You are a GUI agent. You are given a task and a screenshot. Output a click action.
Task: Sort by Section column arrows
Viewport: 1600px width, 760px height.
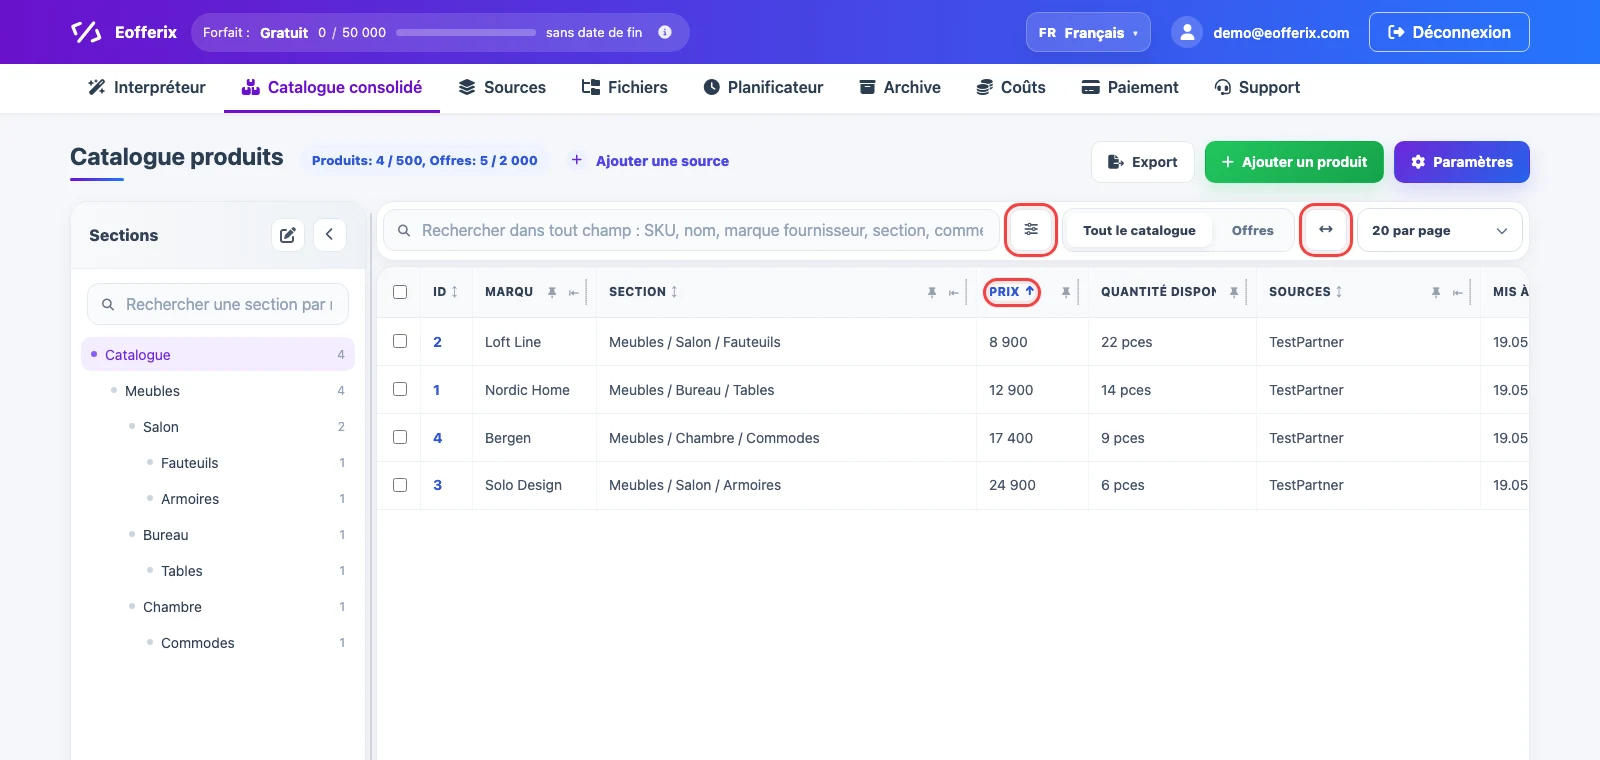coord(674,292)
